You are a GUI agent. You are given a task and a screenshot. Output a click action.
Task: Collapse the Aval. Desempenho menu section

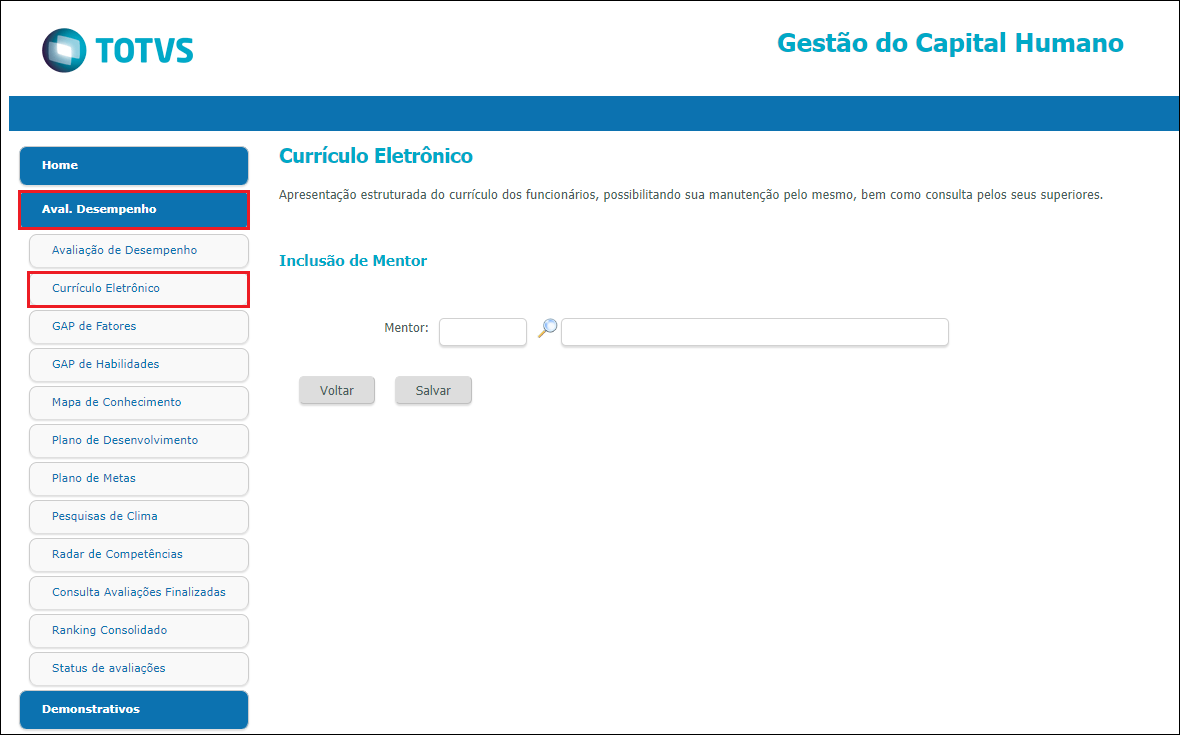(x=134, y=210)
